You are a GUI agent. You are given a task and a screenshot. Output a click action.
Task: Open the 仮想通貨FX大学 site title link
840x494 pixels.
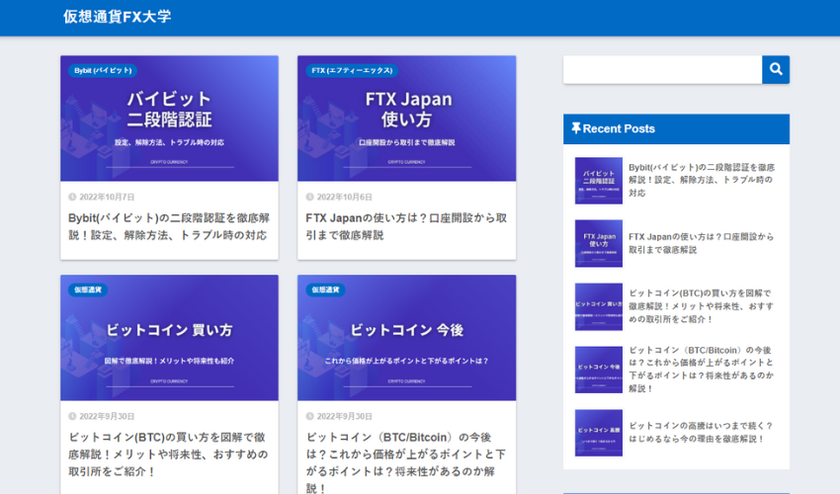117,17
